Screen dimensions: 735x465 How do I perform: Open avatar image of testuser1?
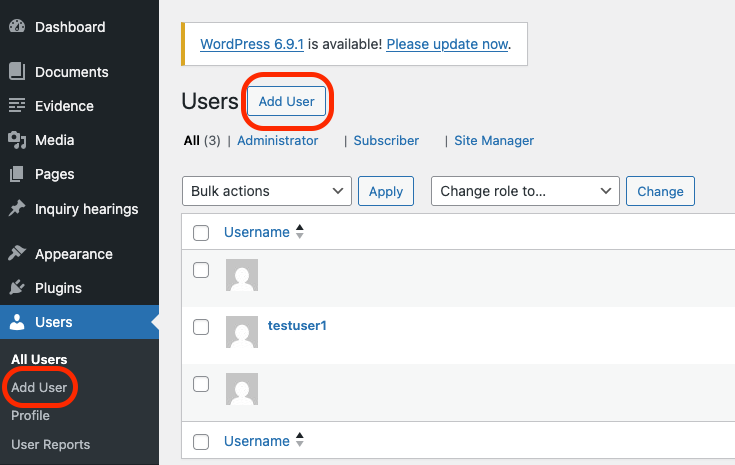click(242, 332)
